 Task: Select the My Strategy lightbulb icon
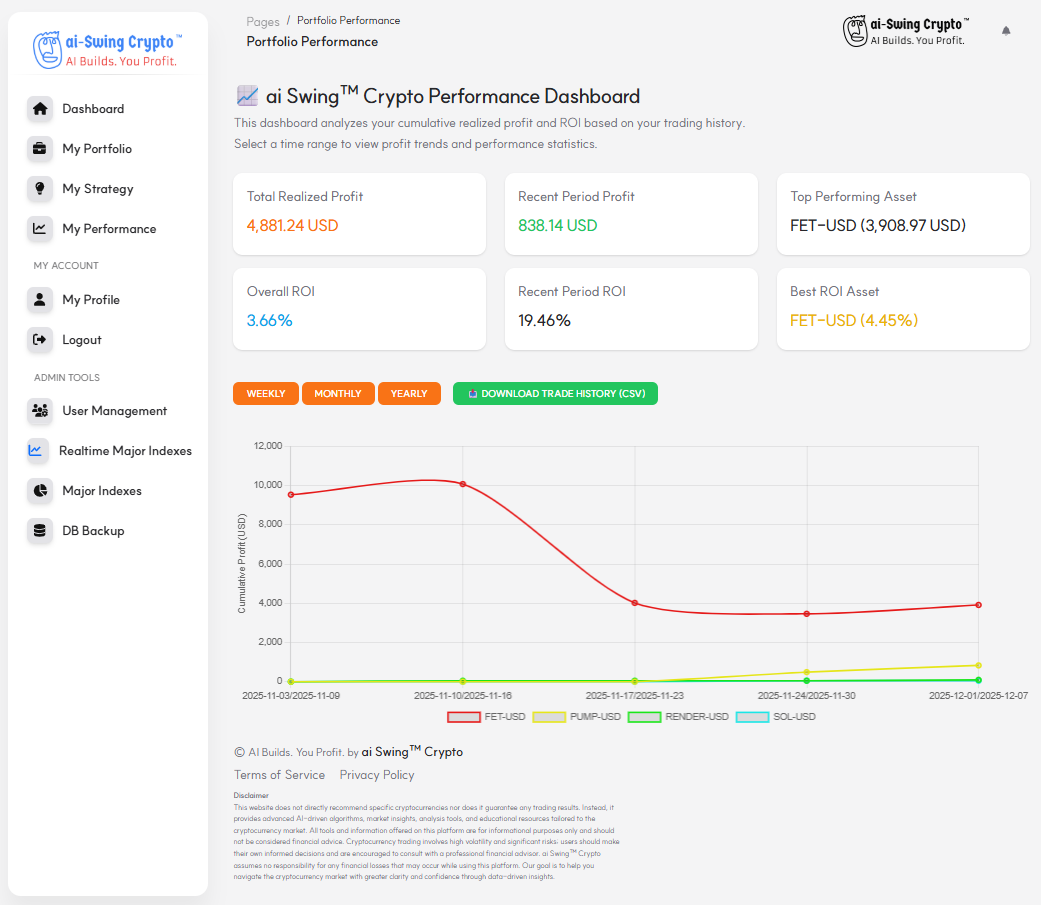(41, 189)
